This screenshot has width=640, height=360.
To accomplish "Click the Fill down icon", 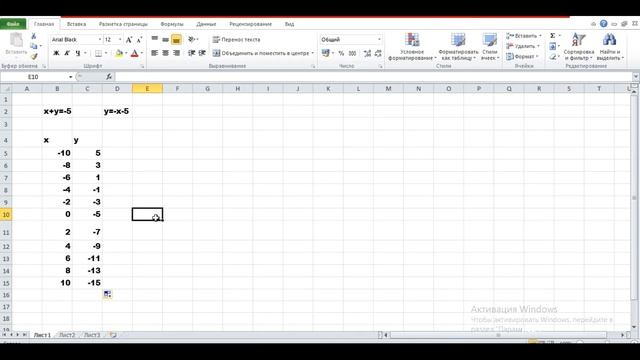I will click(x=553, y=46).
